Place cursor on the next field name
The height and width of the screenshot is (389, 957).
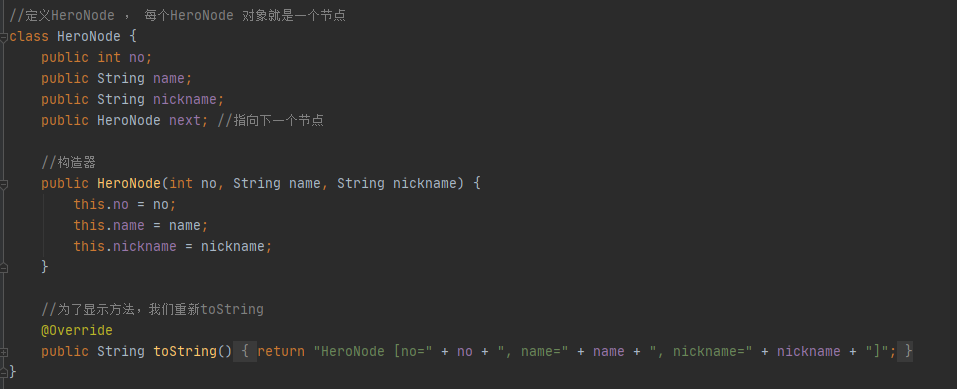click(x=185, y=120)
